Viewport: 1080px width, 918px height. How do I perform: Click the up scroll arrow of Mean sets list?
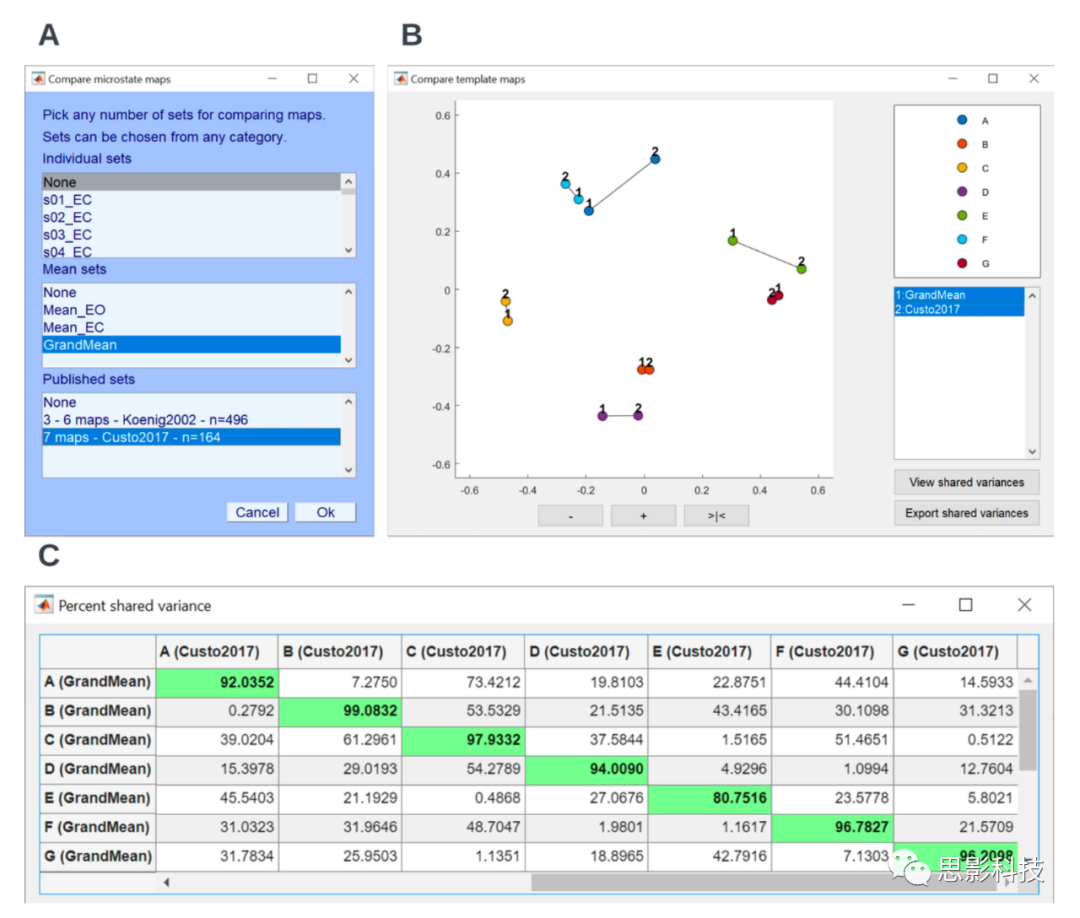tap(348, 294)
